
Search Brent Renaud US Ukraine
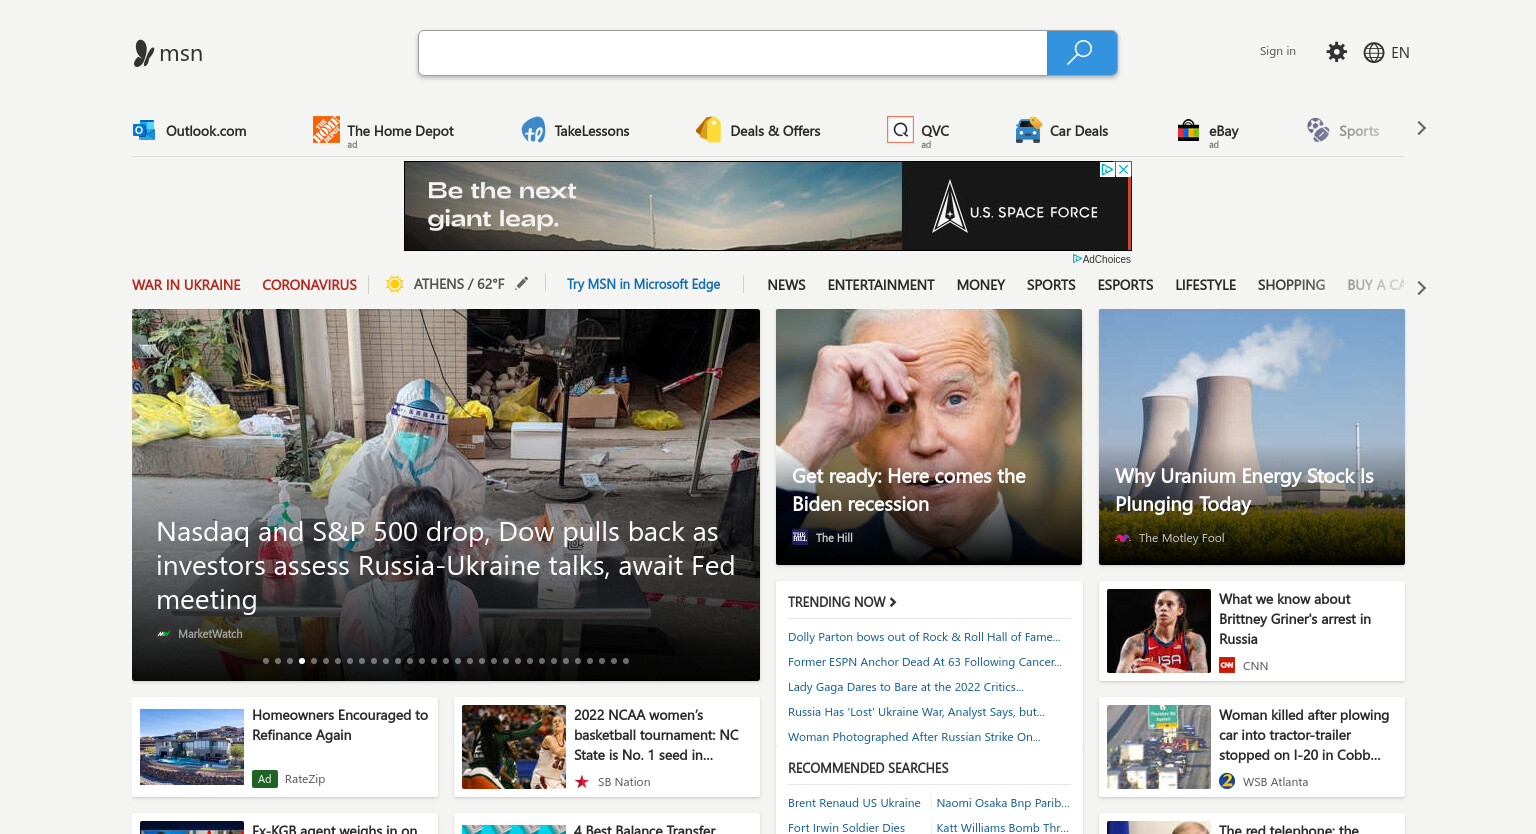point(854,803)
